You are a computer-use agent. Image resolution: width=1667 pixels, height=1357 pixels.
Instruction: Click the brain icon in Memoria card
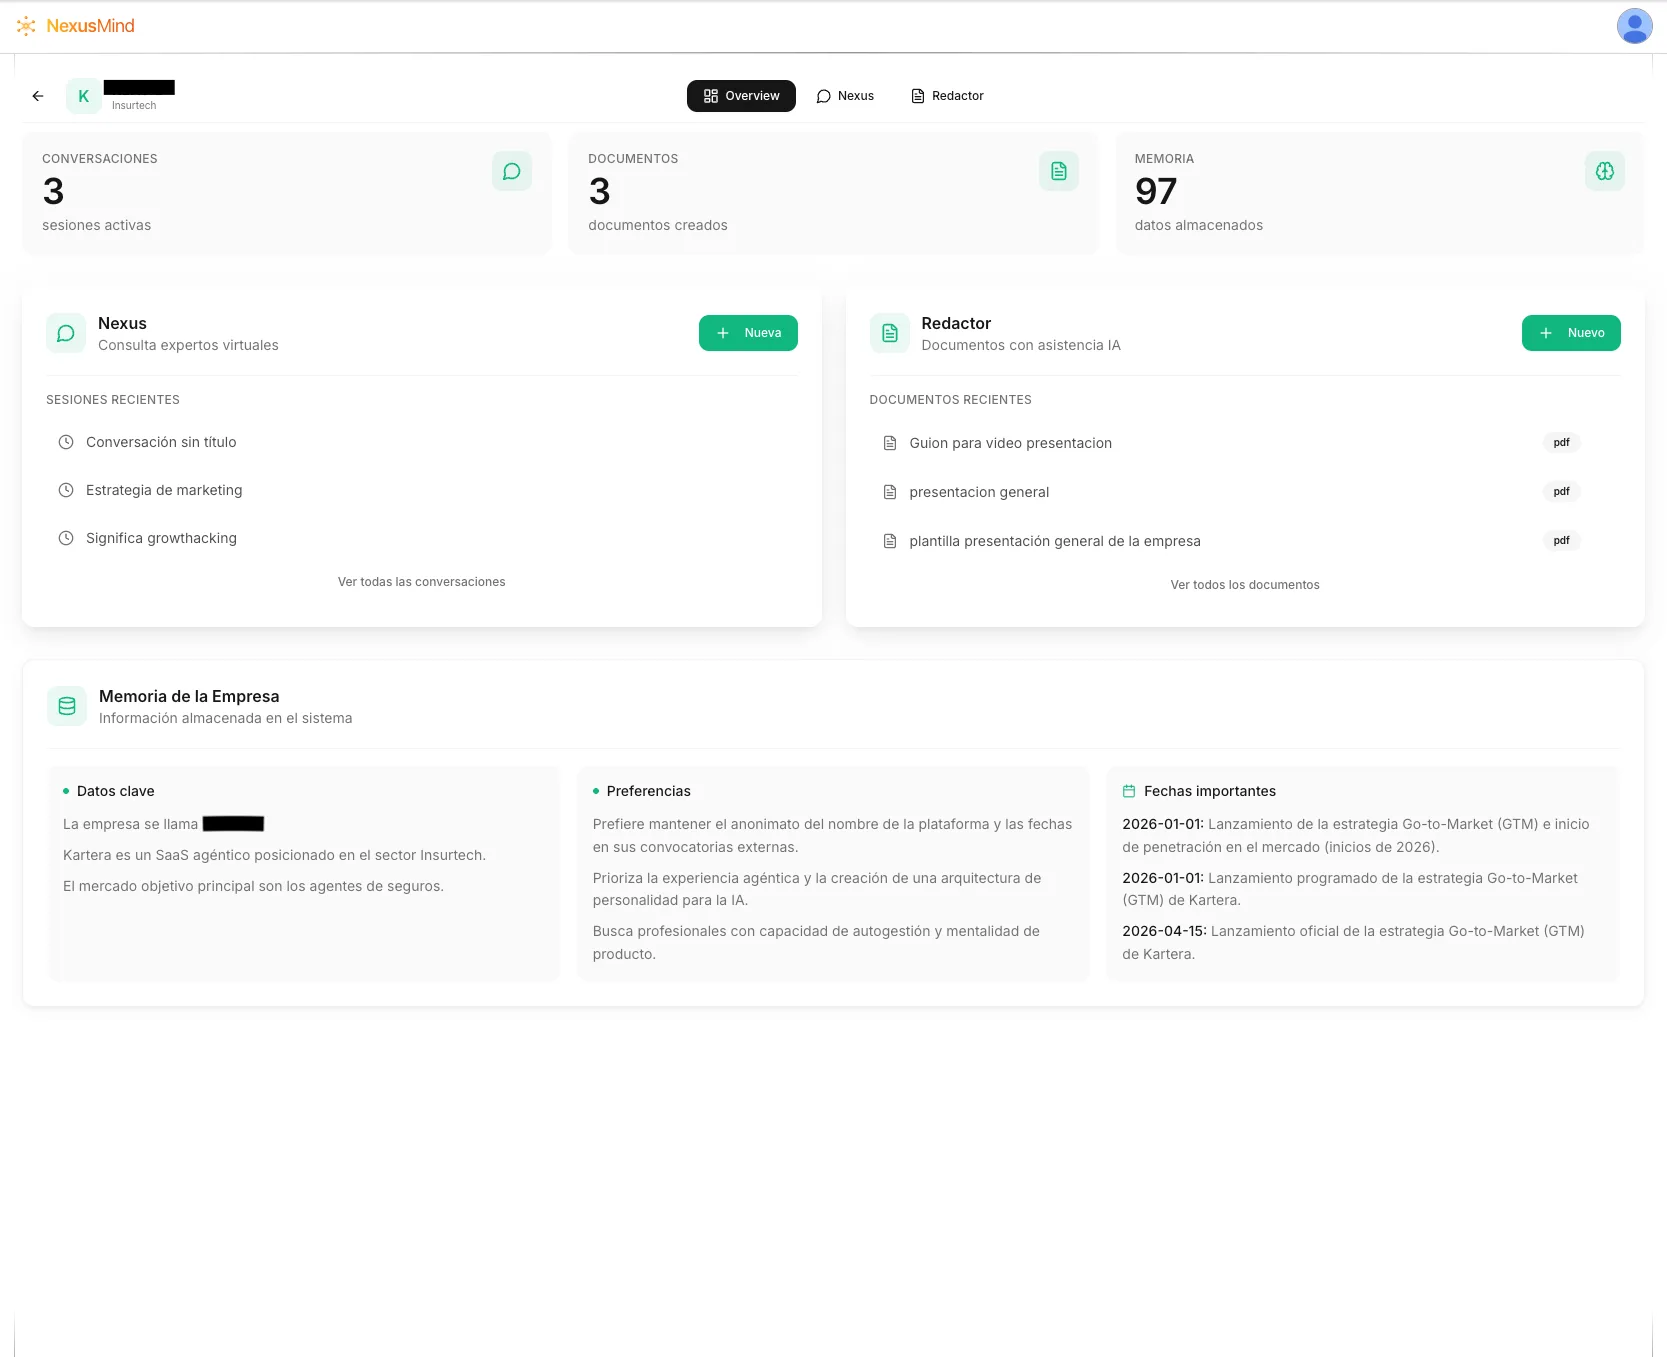1605,171
